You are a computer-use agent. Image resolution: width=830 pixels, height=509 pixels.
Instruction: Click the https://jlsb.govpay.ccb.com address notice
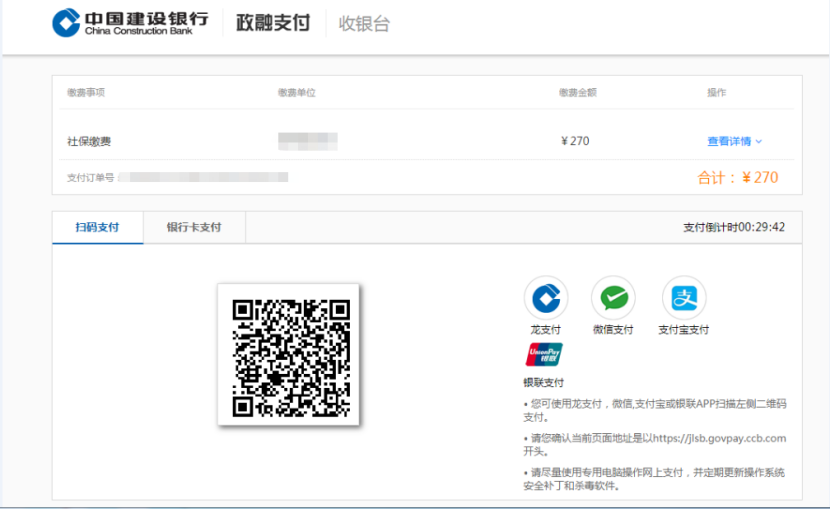tap(655, 444)
